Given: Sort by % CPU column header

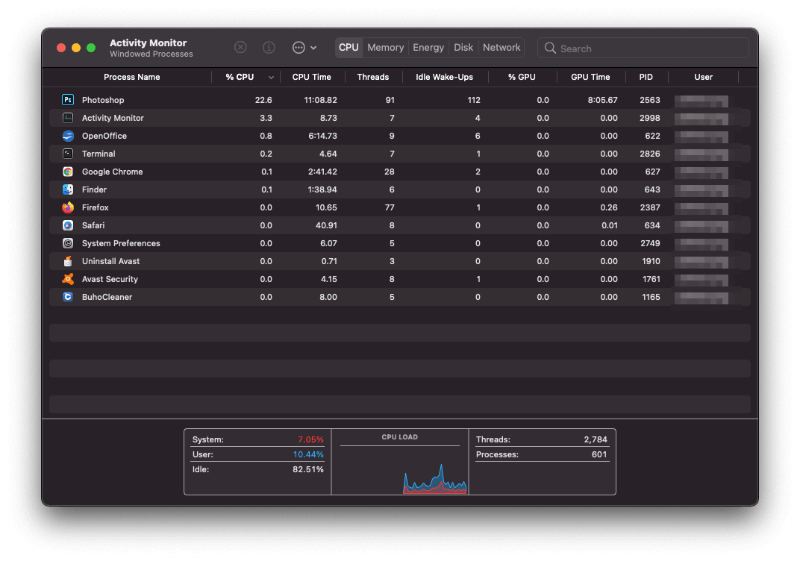Looking at the screenshot, I should pyautogui.click(x=240, y=77).
